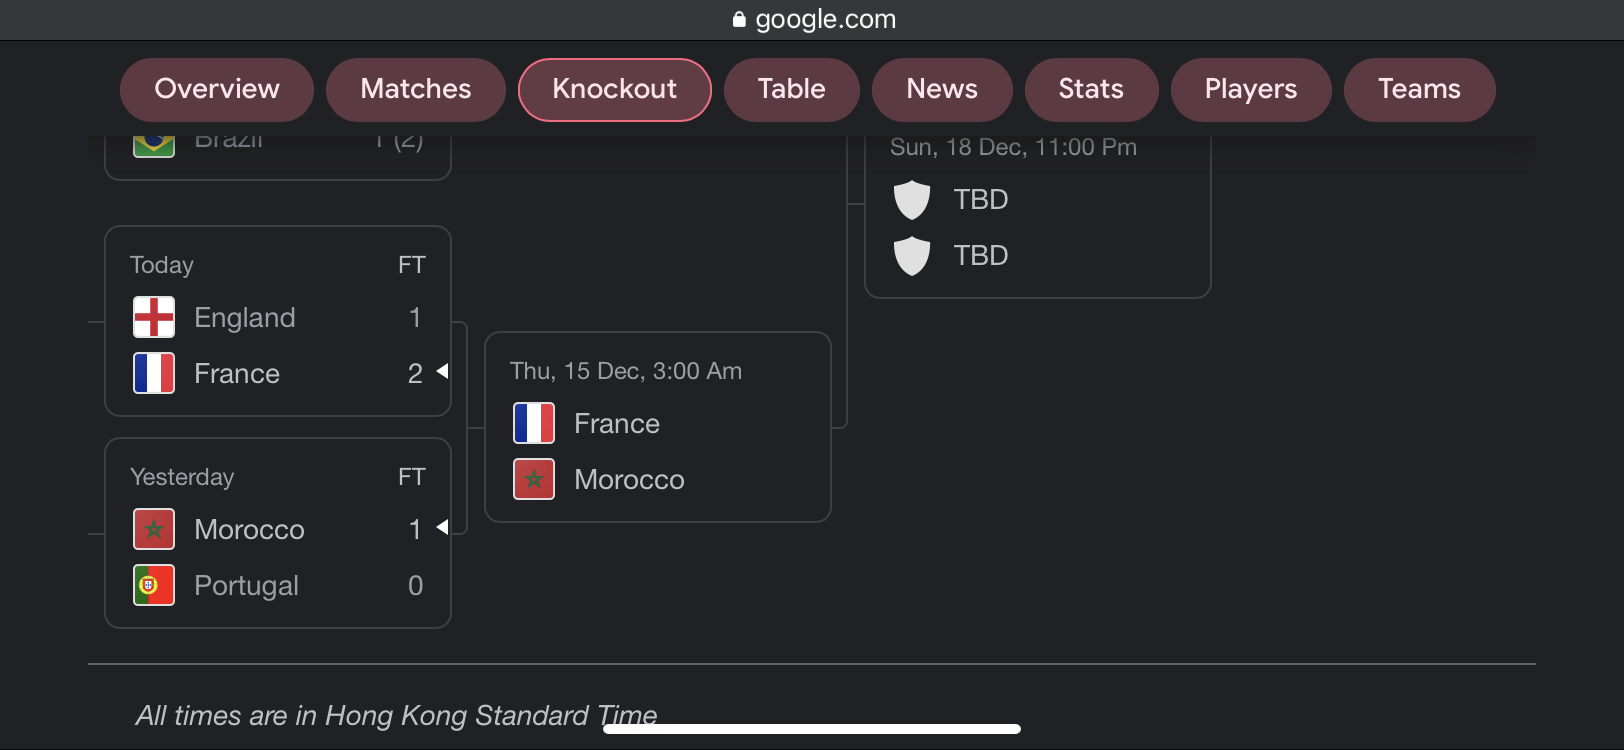Viewport: 1624px width, 750px height.
Task: Click the second TBD shield icon
Action: point(912,256)
